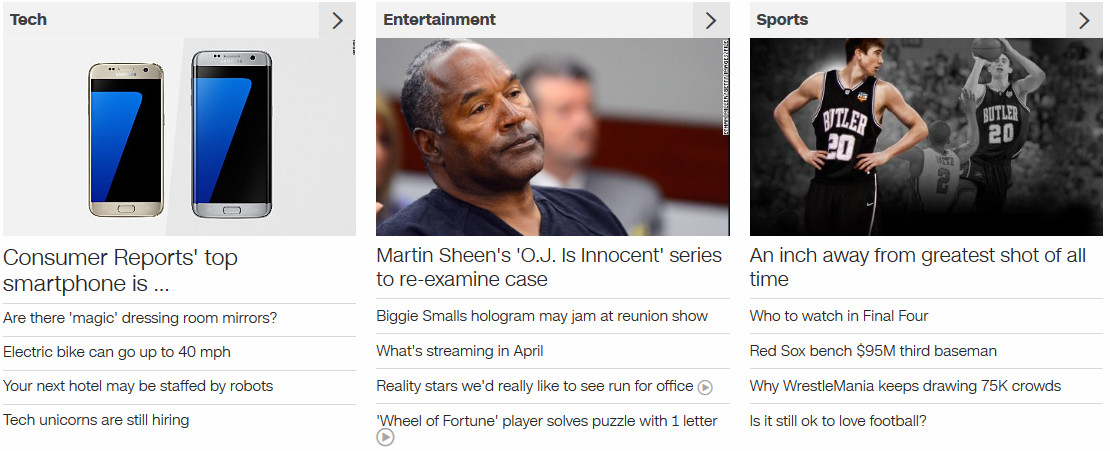The height and width of the screenshot is (451, 1110).
Task: Open Red Sox bench third baseman story
Action: (874, 350)
